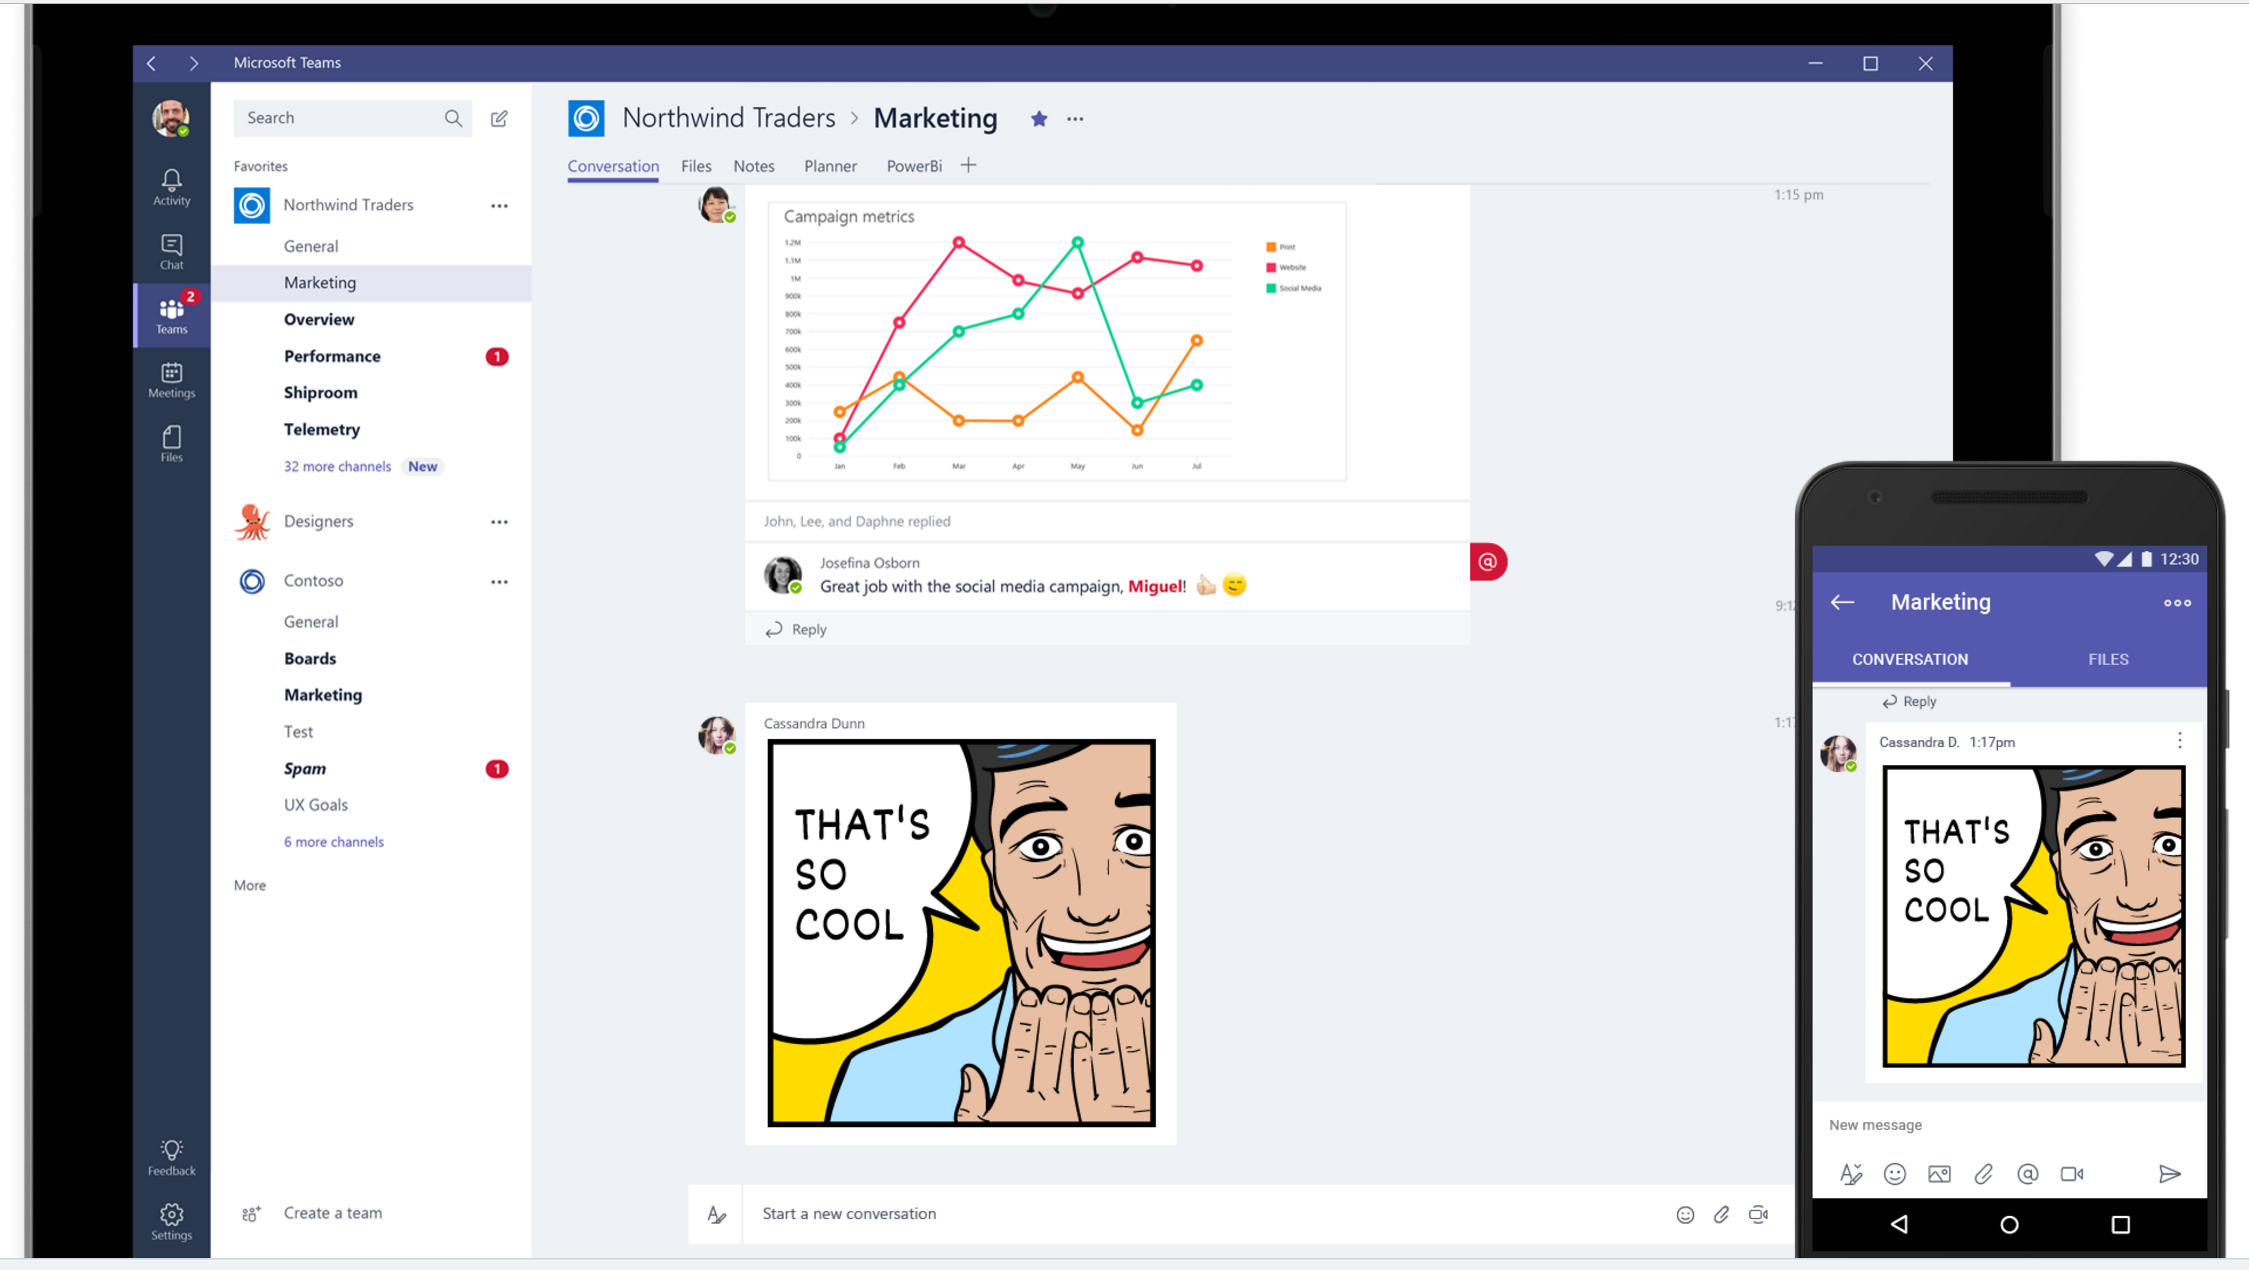Attach a file in desktop compose box

[1721, 1214]
